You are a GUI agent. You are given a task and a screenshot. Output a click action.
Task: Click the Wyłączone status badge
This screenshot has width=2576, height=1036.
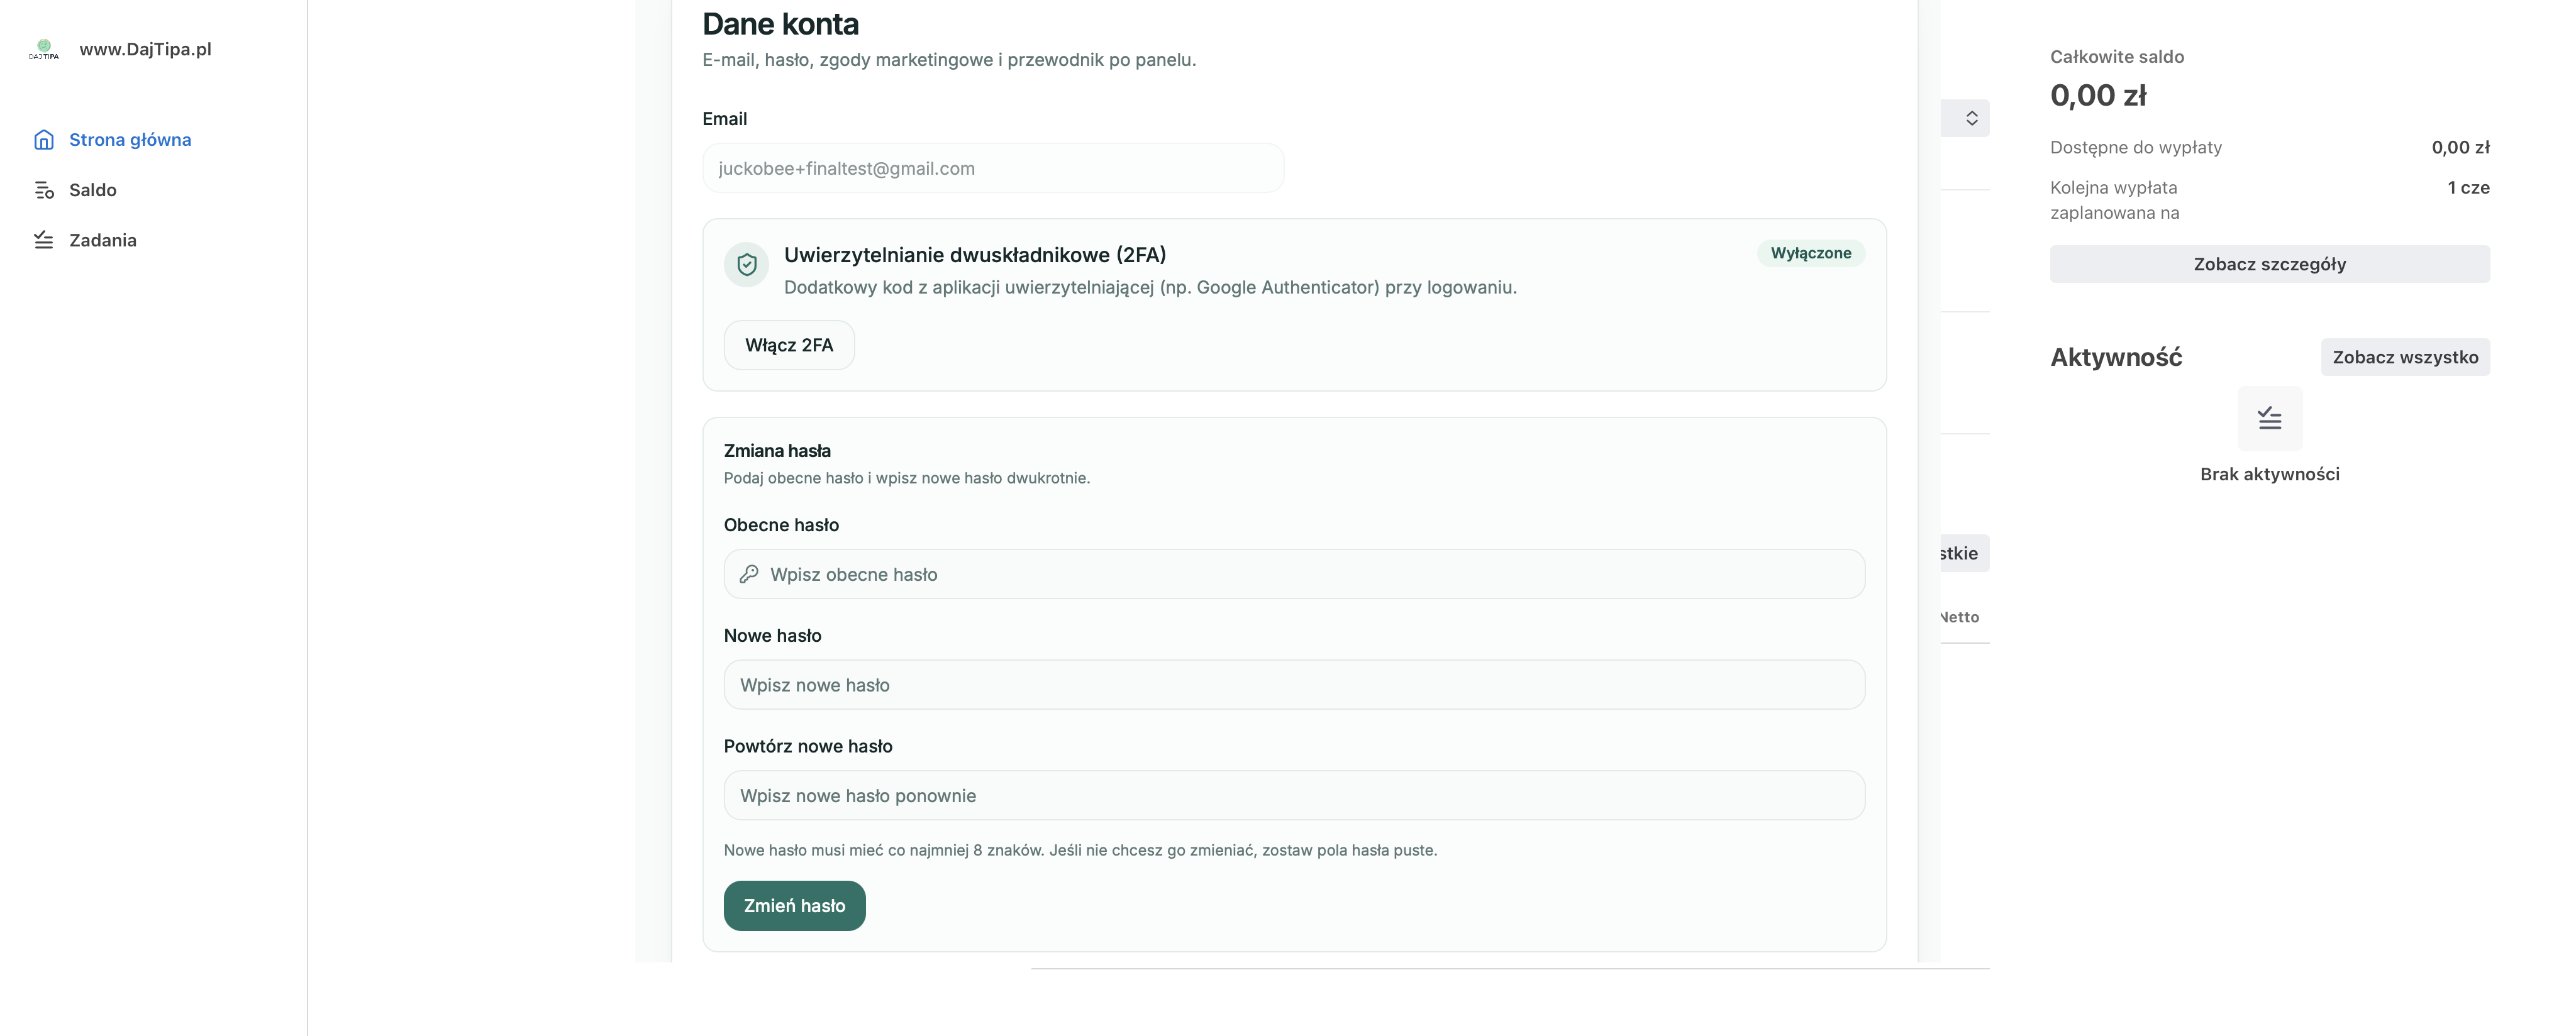point(1811,253)
